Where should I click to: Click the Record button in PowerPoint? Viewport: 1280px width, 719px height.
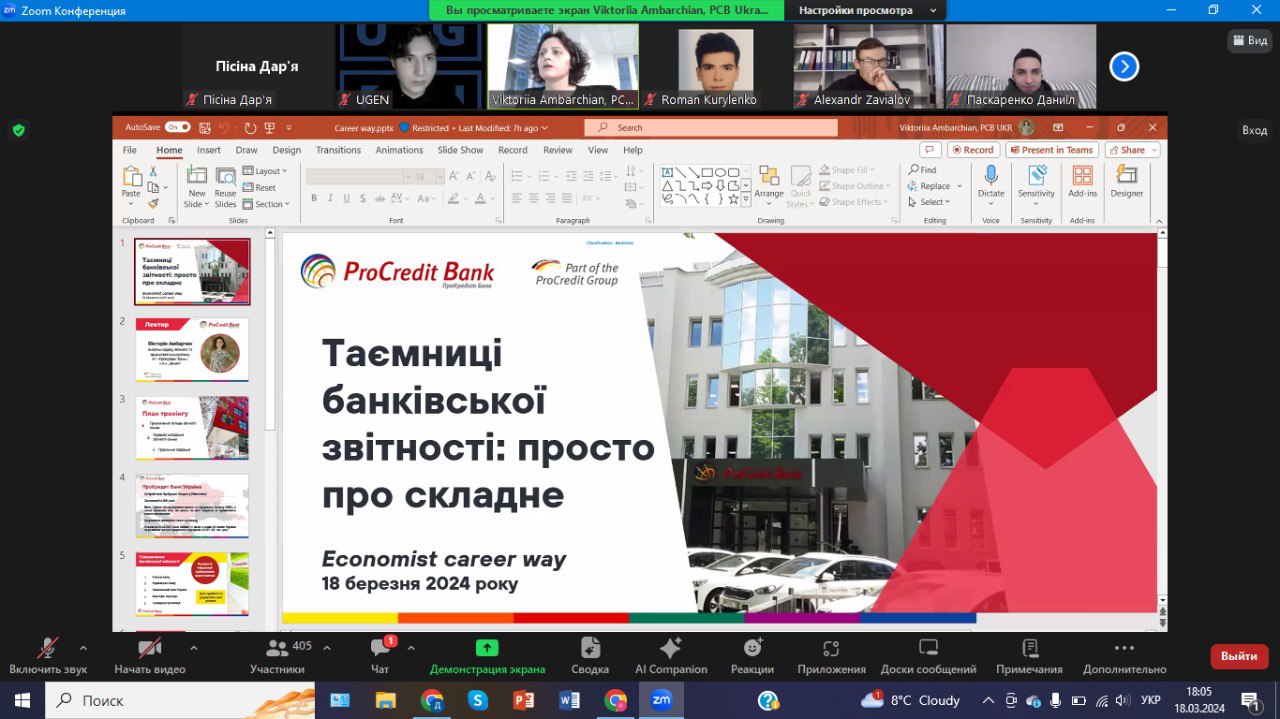click(972, 150)
